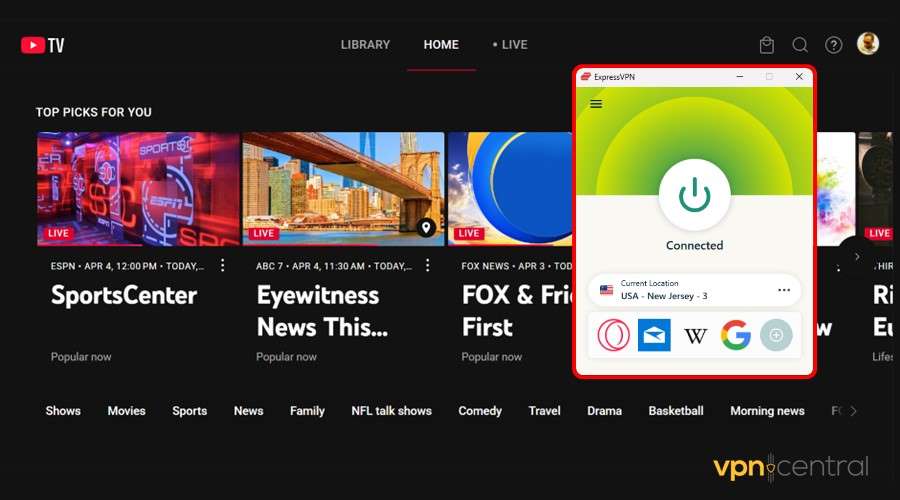
Task: Click the TOP PICKS FOR YOU heading
Action: pyautogui.click(x=94, y=113)
